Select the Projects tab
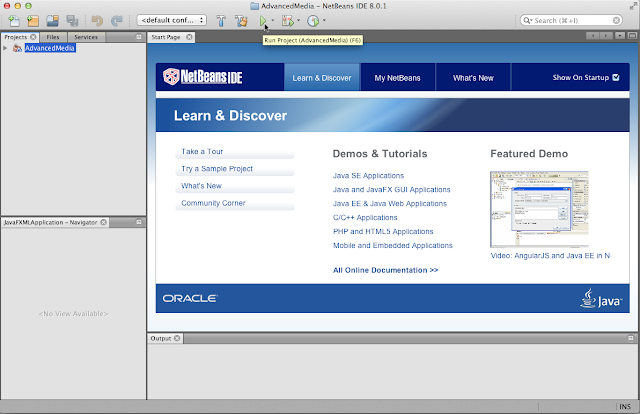640x414 pixels. tap(16, 37)
